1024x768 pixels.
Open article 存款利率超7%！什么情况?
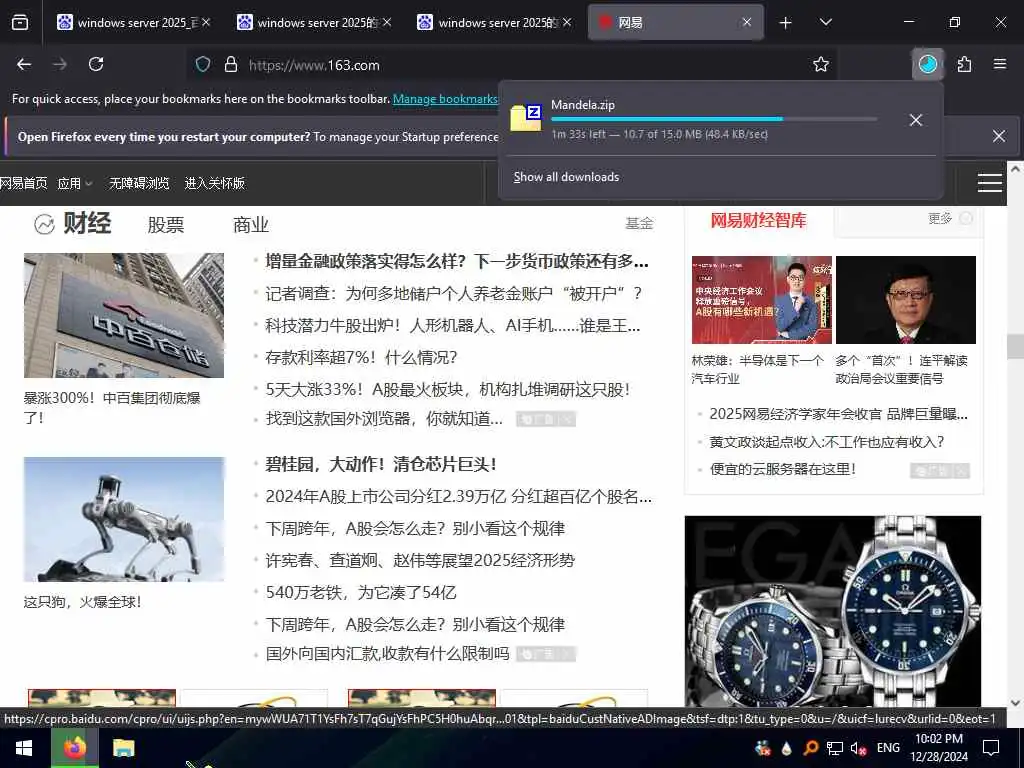tap(361, 357)
